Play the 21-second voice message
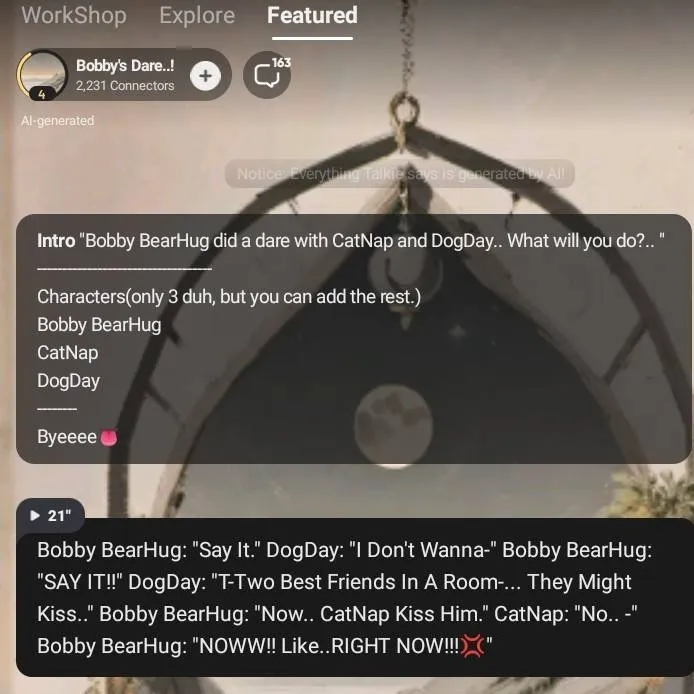This screenshot has width=694, height=694. pyautogui.click(x=50, y=515)
